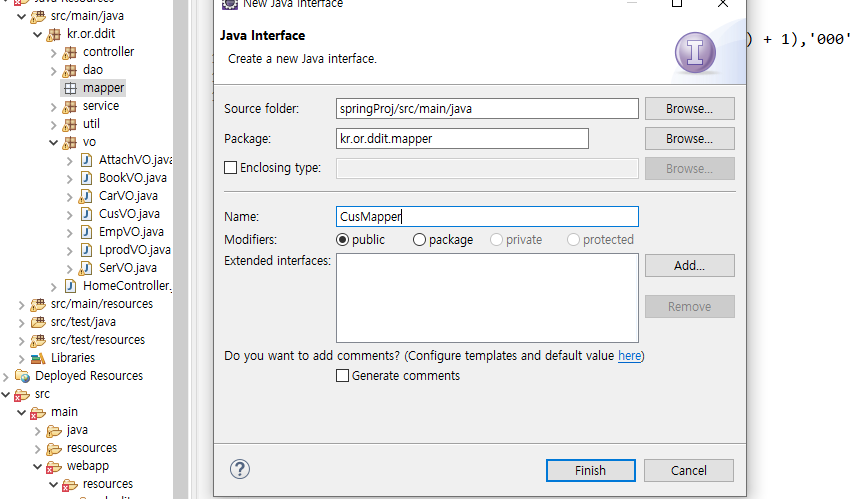Click the SerVO.java file icon

tap(85, 268)
